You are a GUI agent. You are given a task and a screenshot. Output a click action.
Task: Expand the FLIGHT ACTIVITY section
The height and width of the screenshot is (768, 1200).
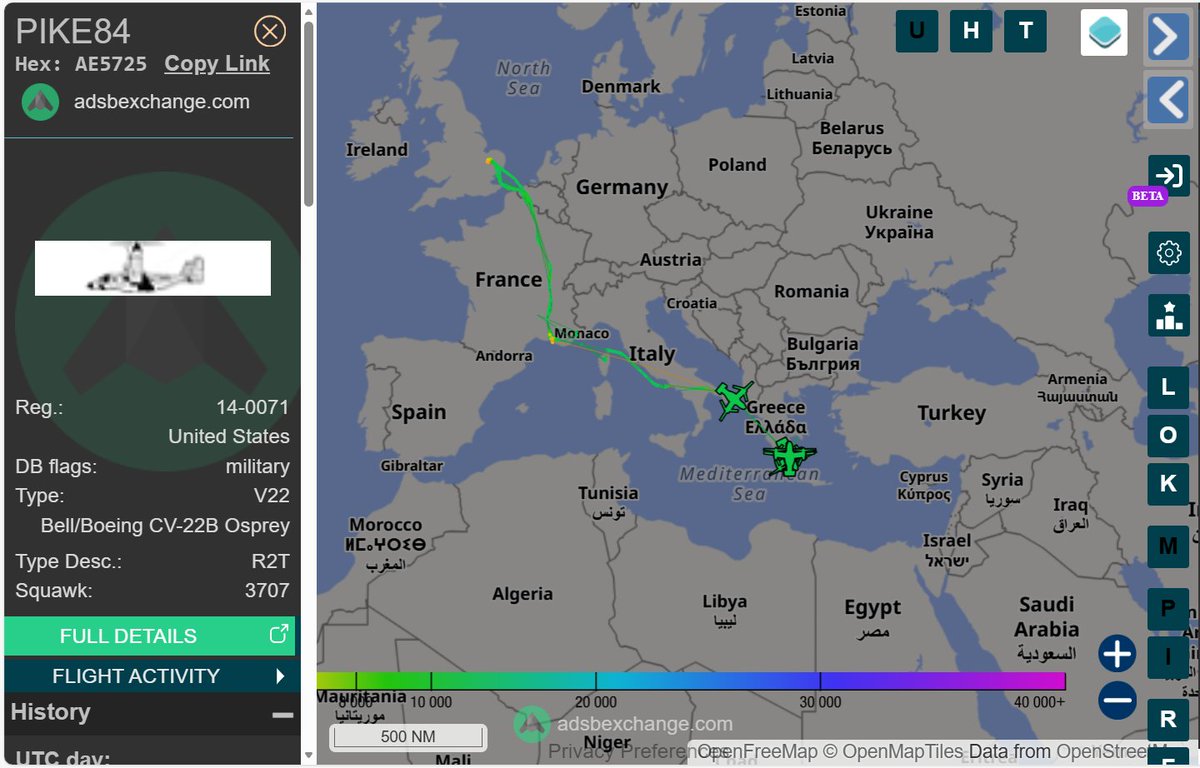point(150,676)
